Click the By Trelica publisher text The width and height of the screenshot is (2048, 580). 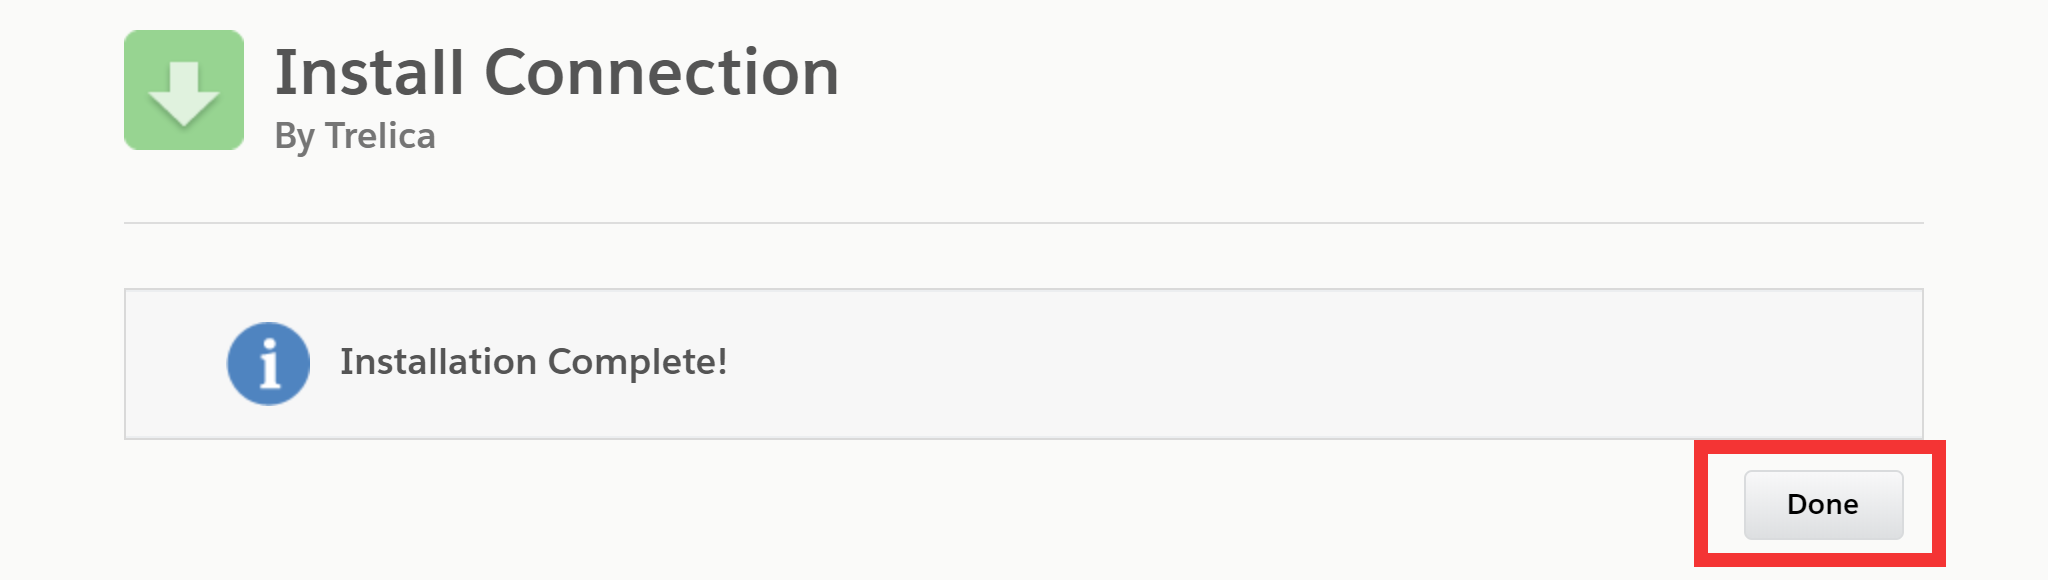pos(355,136)
